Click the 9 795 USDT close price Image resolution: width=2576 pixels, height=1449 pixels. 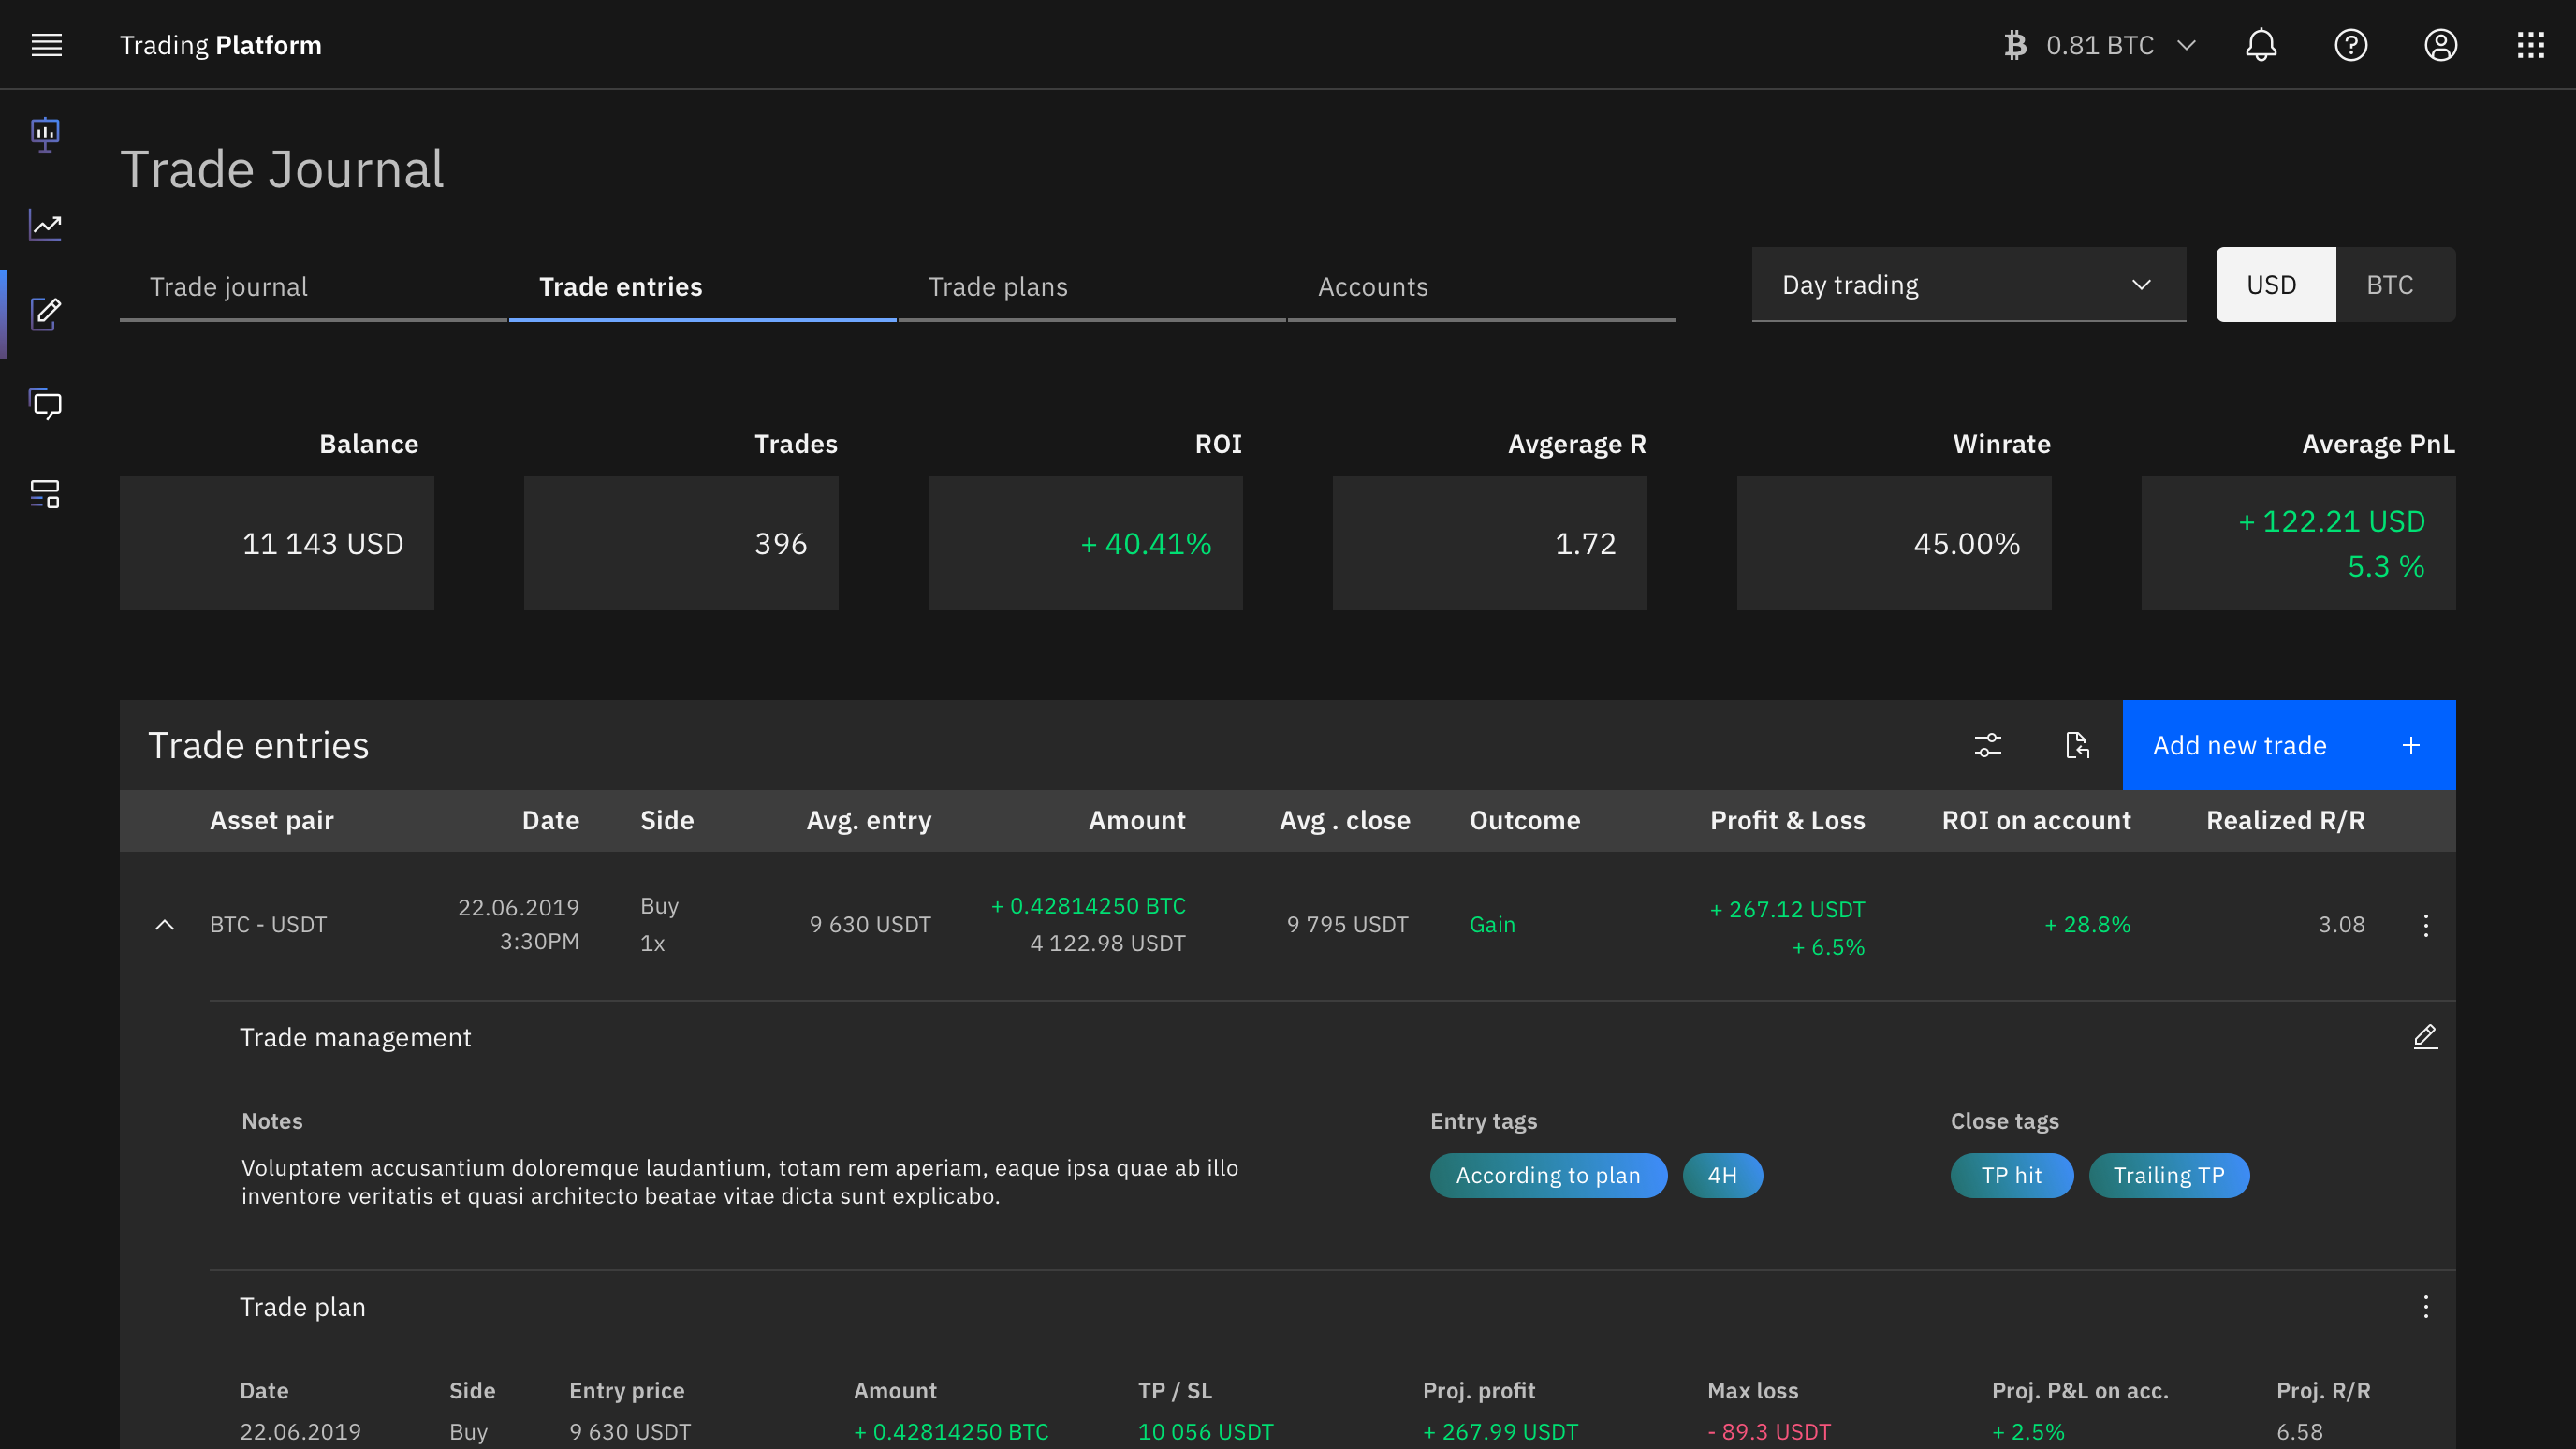click(x=1347, y=925)
